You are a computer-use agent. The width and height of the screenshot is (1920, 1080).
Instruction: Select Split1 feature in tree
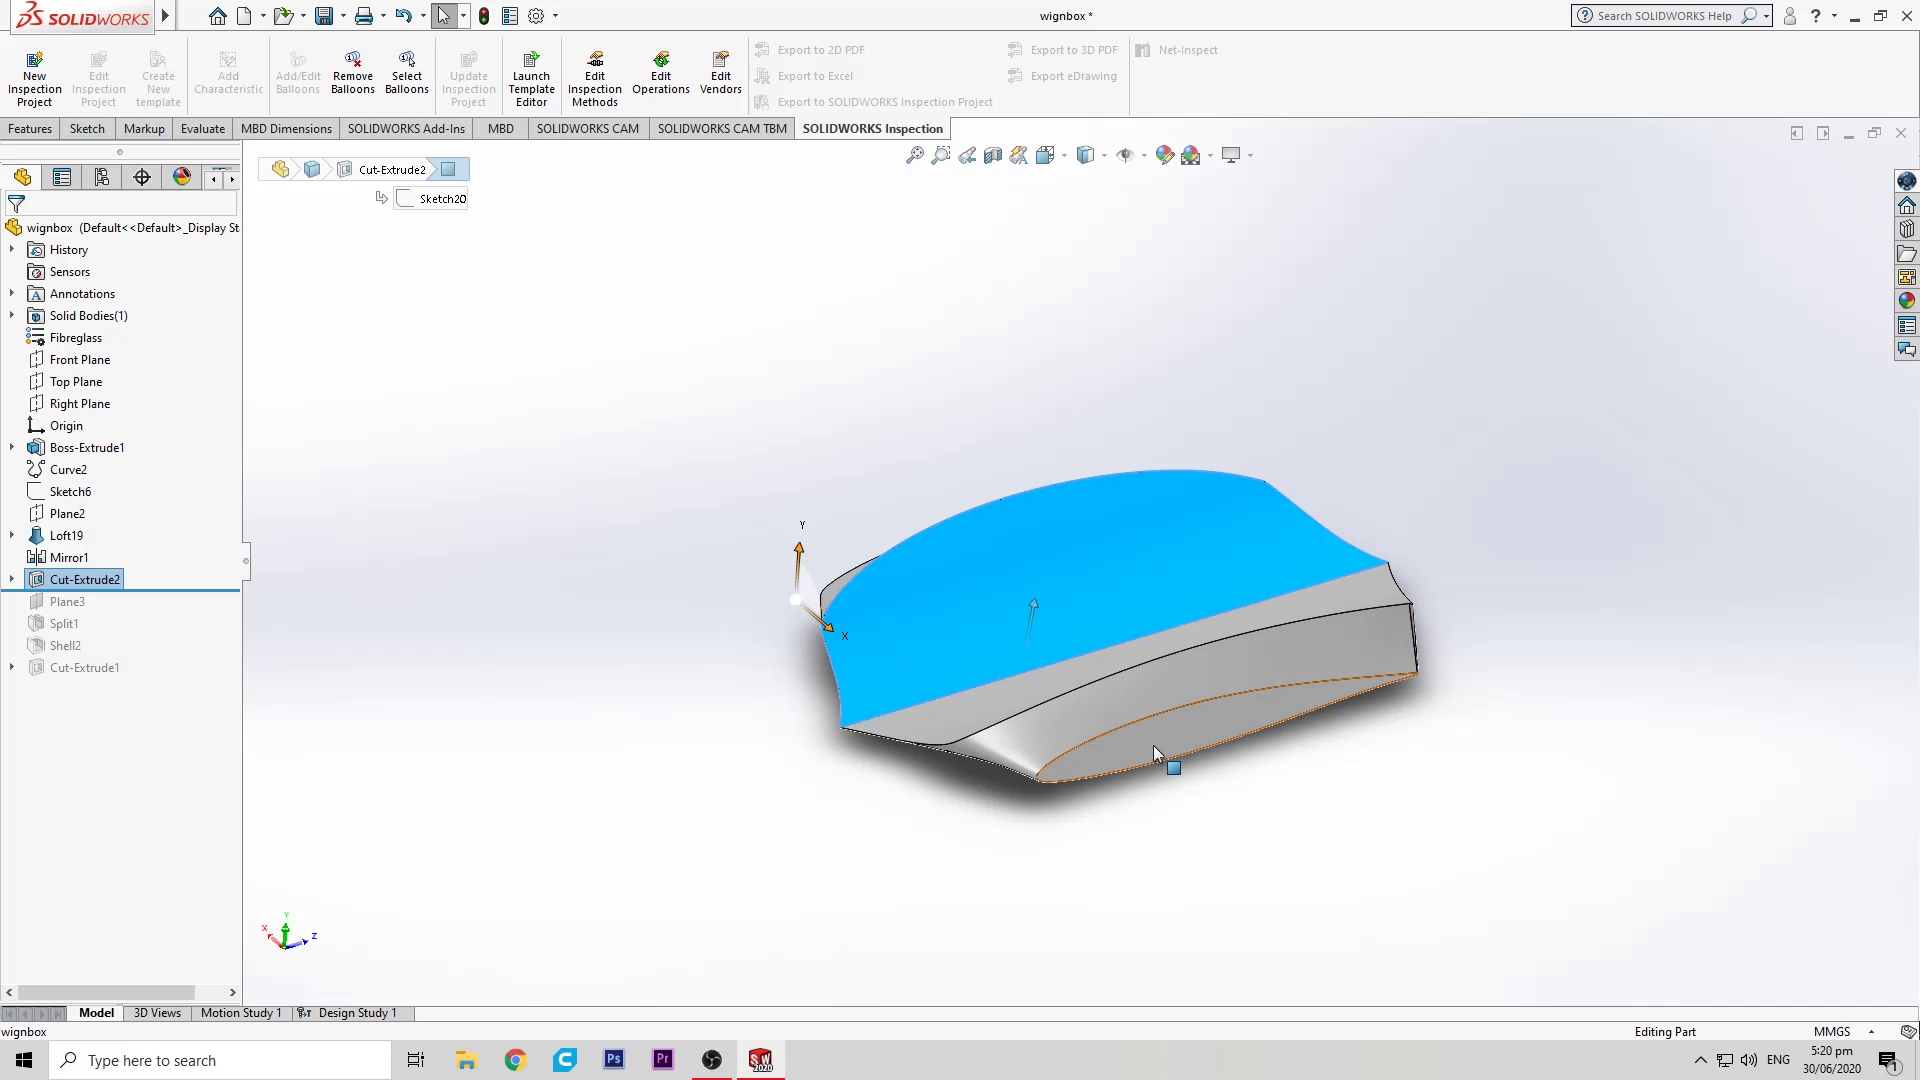(x=64, y=624)
